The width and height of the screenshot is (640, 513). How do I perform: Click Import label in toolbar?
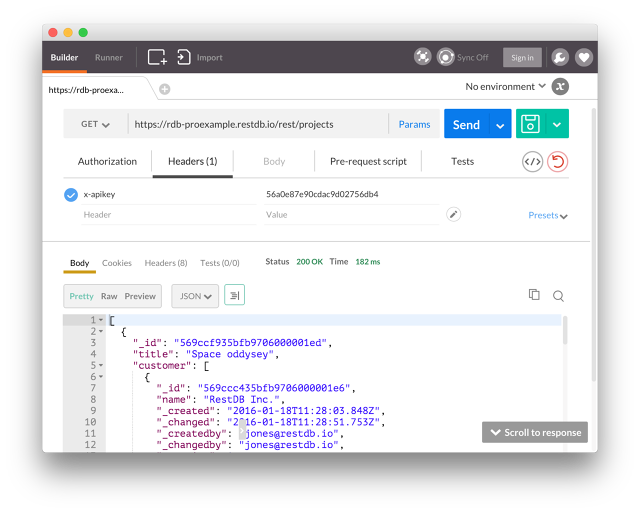tap(209, 58)
